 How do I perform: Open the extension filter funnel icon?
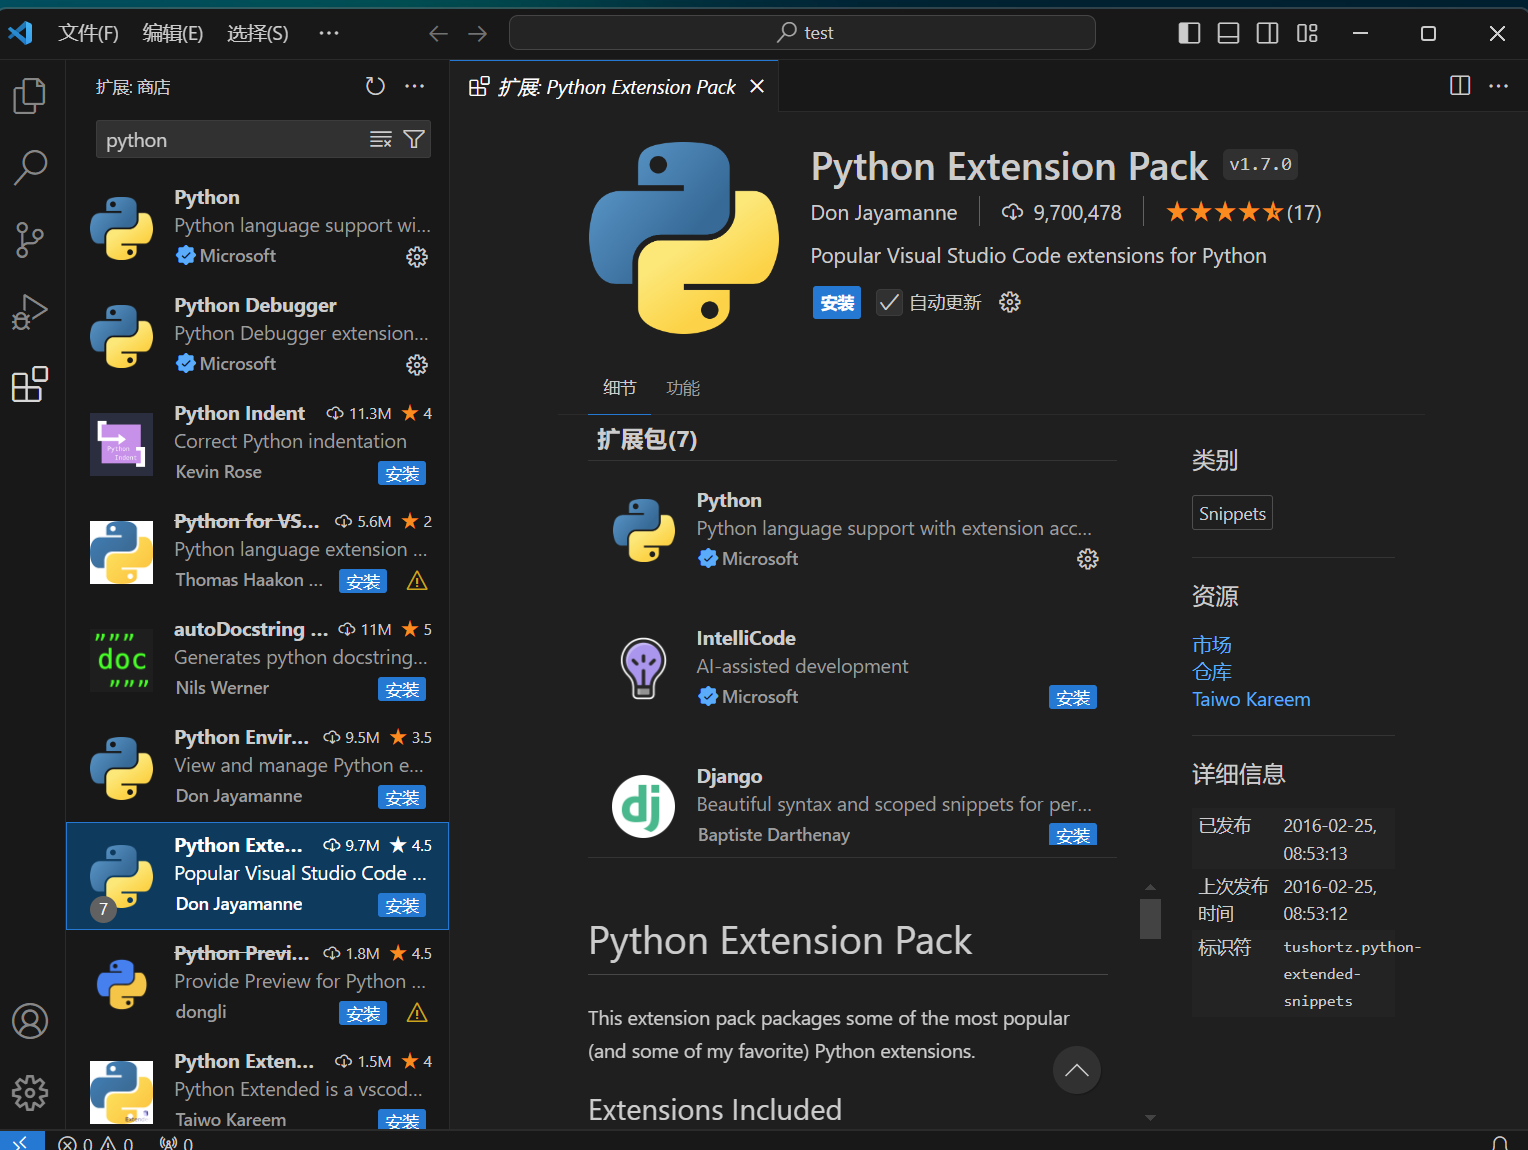[x=414, y=139]
